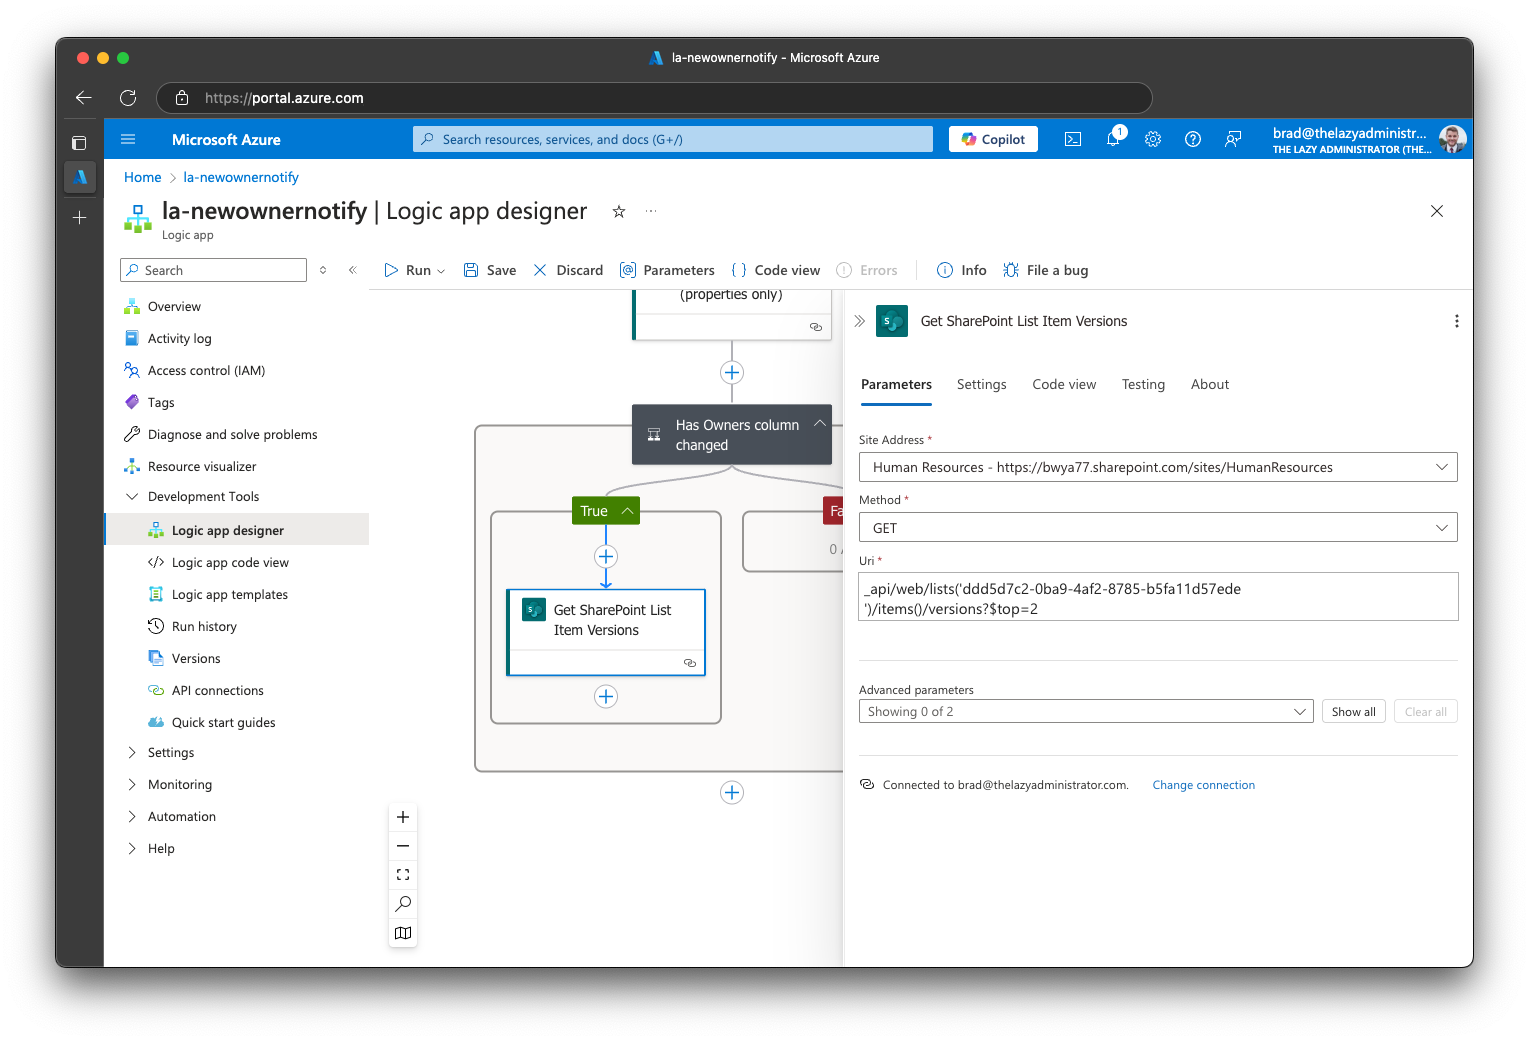Add action below the condition block
The height and width of the screenshot is (1041, 1529).
click(732, 792)
